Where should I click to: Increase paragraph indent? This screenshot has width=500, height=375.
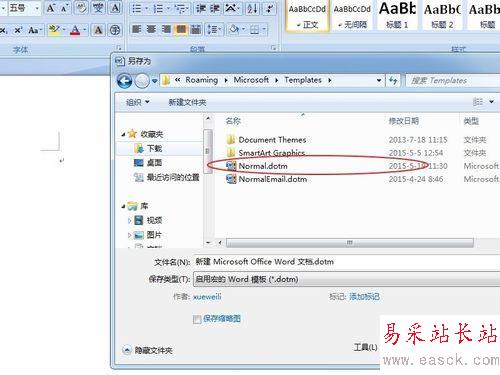pos(215,9)
